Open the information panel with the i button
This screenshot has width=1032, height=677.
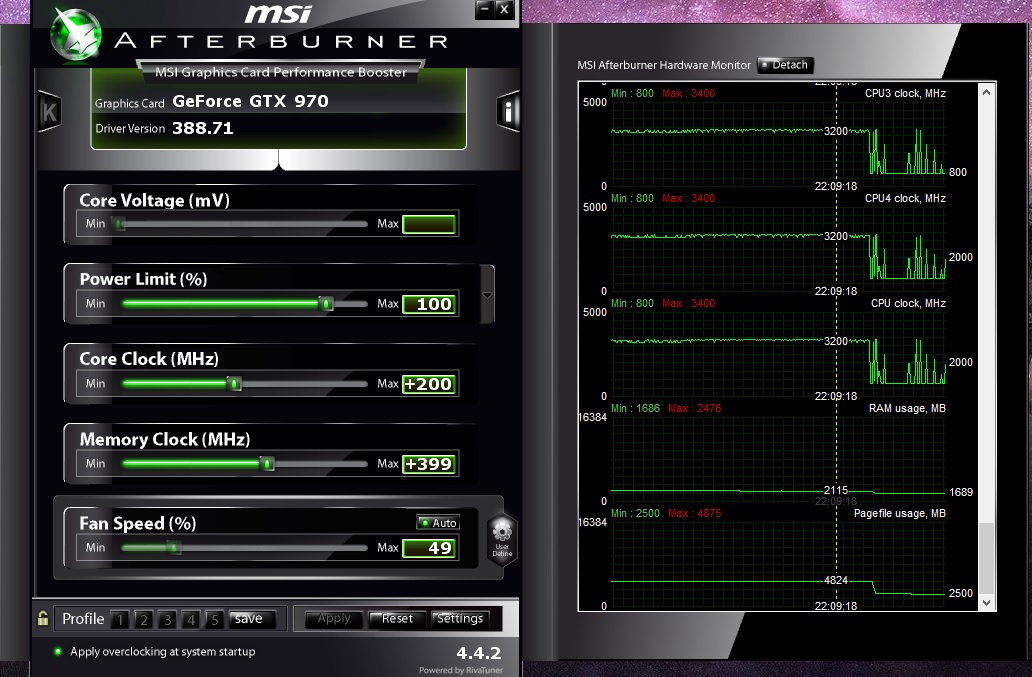point(509,112)
